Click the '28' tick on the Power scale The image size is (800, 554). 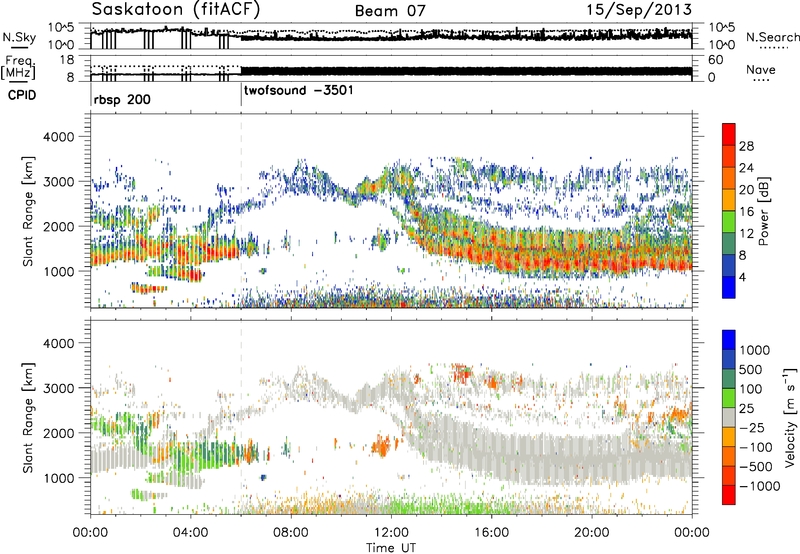point(746,146)
